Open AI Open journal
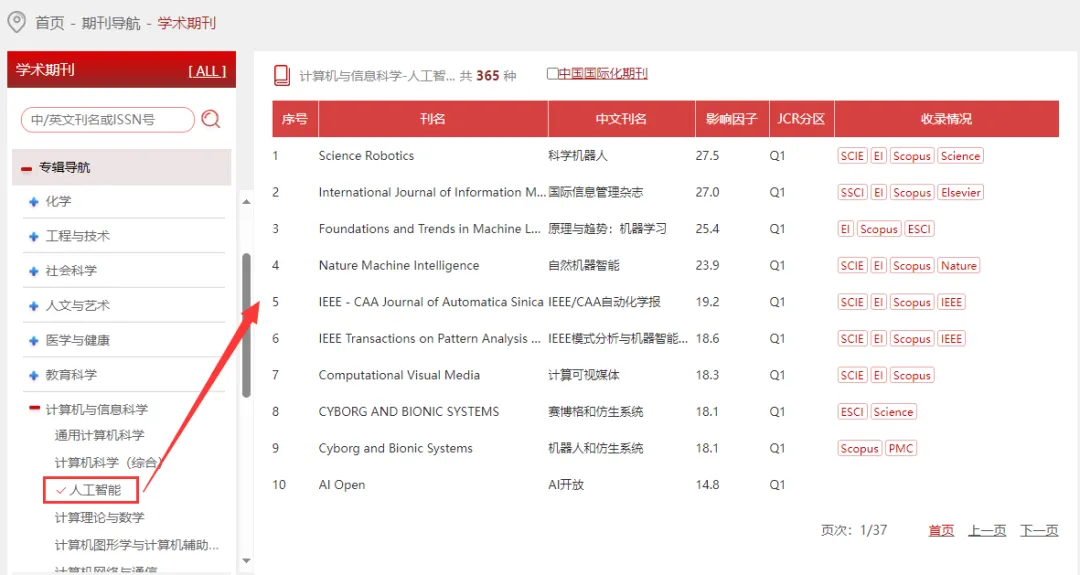 [x=342, y=484]
